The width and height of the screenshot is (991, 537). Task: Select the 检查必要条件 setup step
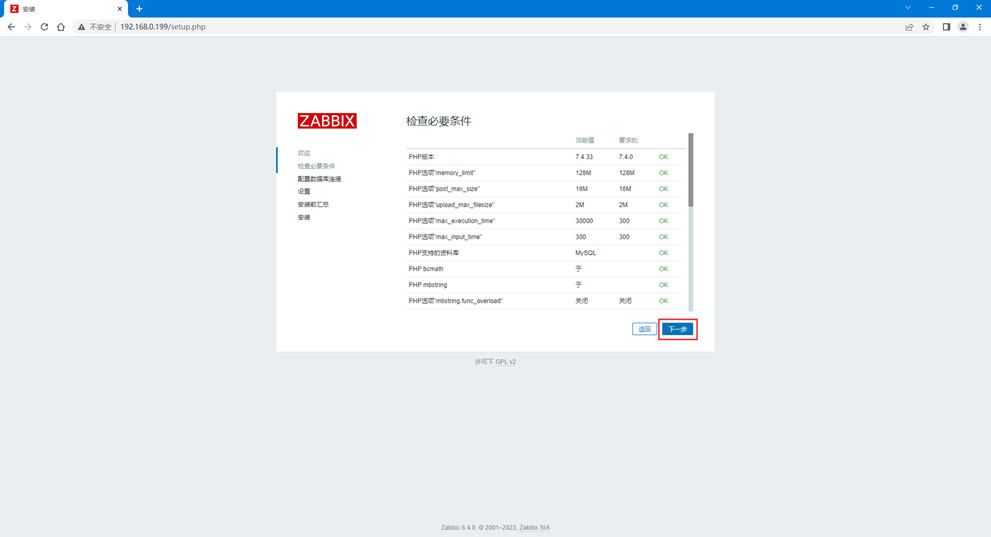(316, 166)
